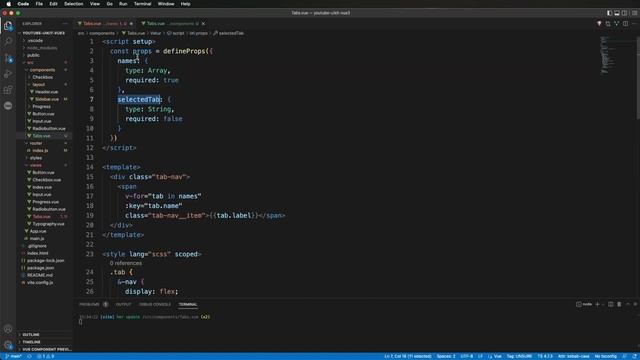This screenshot has height=360, width=640.
Task: Open the Accounts icon in activity bar
Action: point(8,329)
